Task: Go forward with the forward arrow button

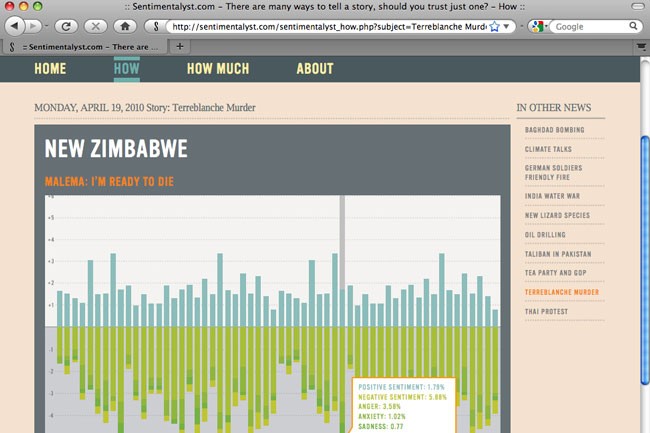Action: pos(32,27)
